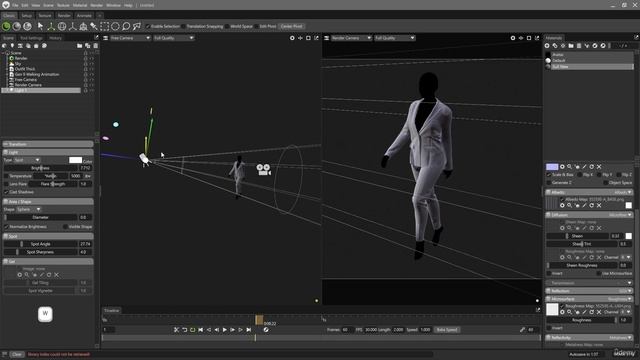The width and height of the screenshot is (640, 360).
Task: Open Free Camera viewport dropdown
Action: [x=130, y=38]
